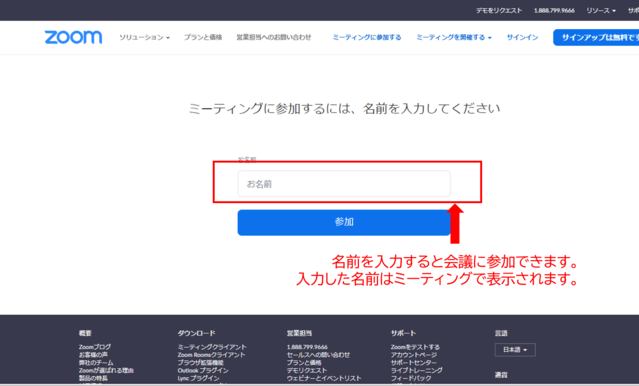Open the サポートセンター footer link
639x386 pixels.
pyautogui.click(x=414, y=362)
